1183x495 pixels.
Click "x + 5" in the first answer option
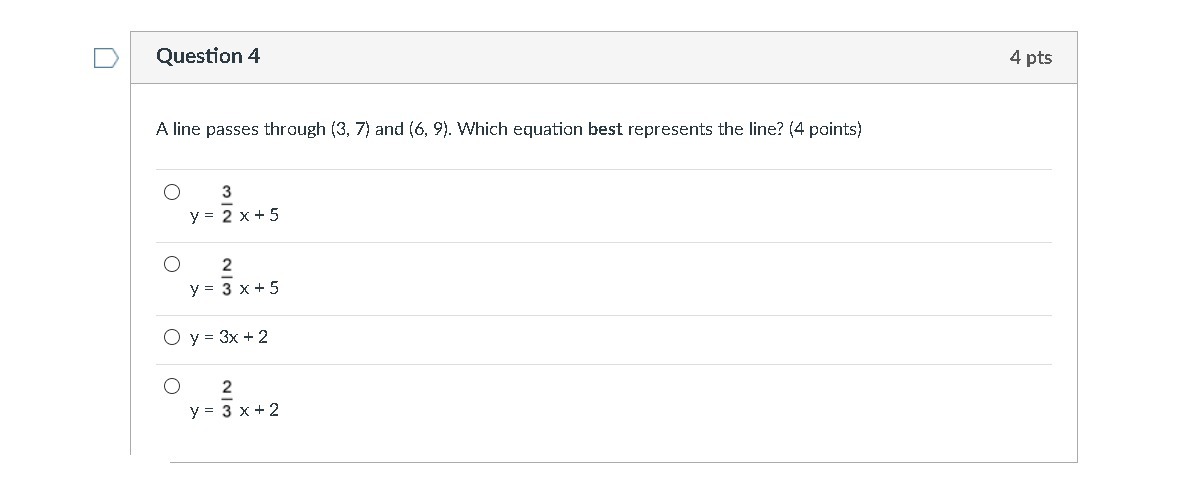pyautogui.click(x=259, y=215)
